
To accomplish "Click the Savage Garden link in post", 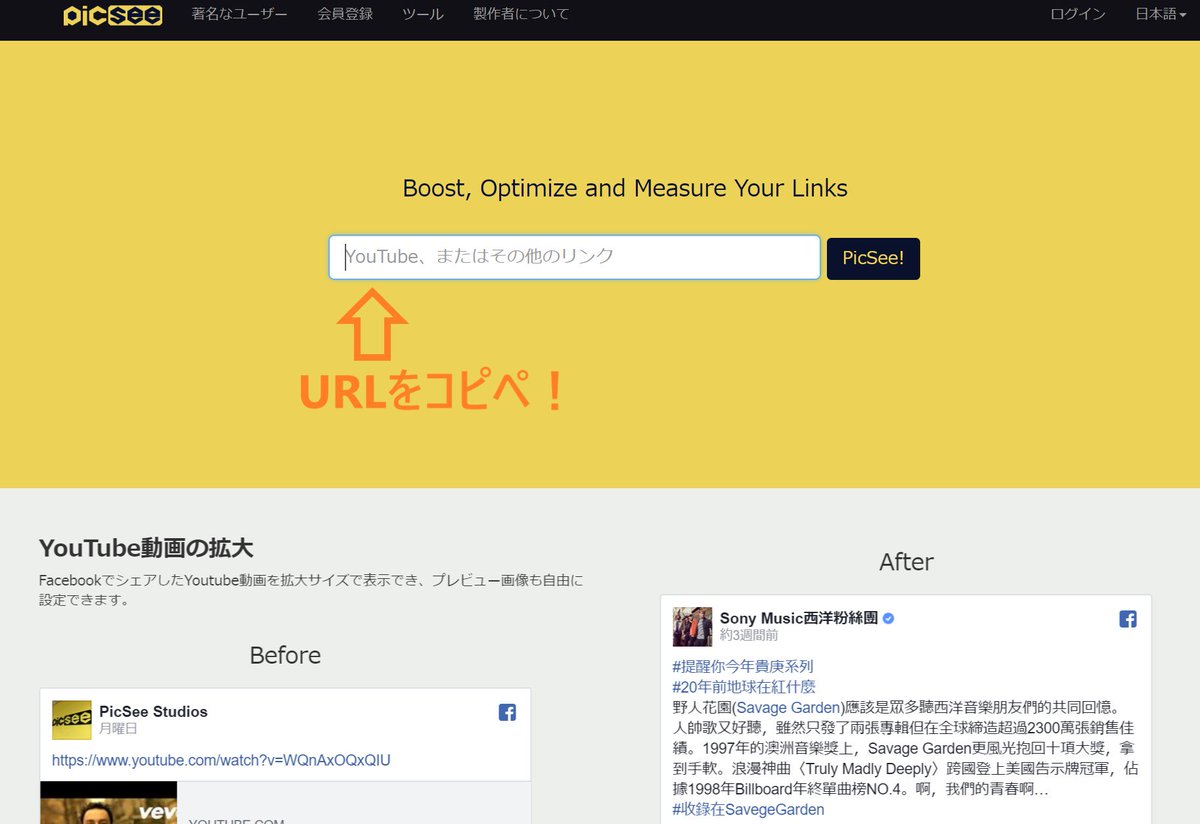I will (790, 707).
